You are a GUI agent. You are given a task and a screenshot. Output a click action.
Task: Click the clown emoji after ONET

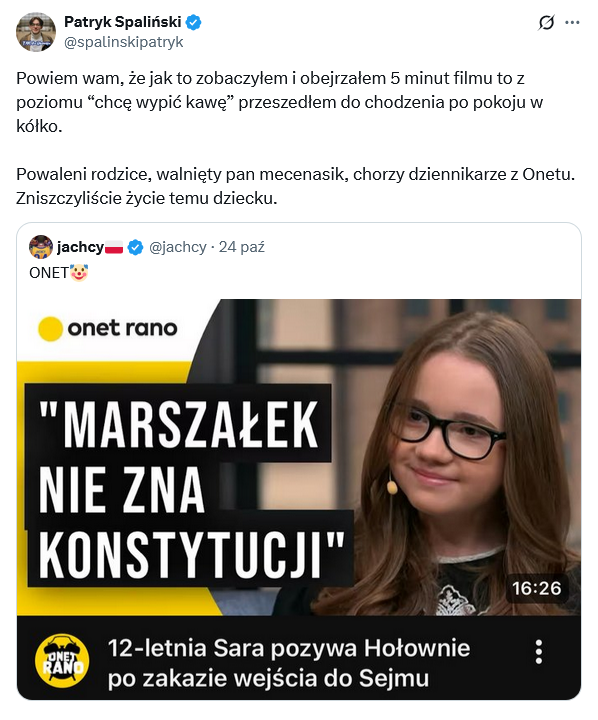click(x=79, y=273)
